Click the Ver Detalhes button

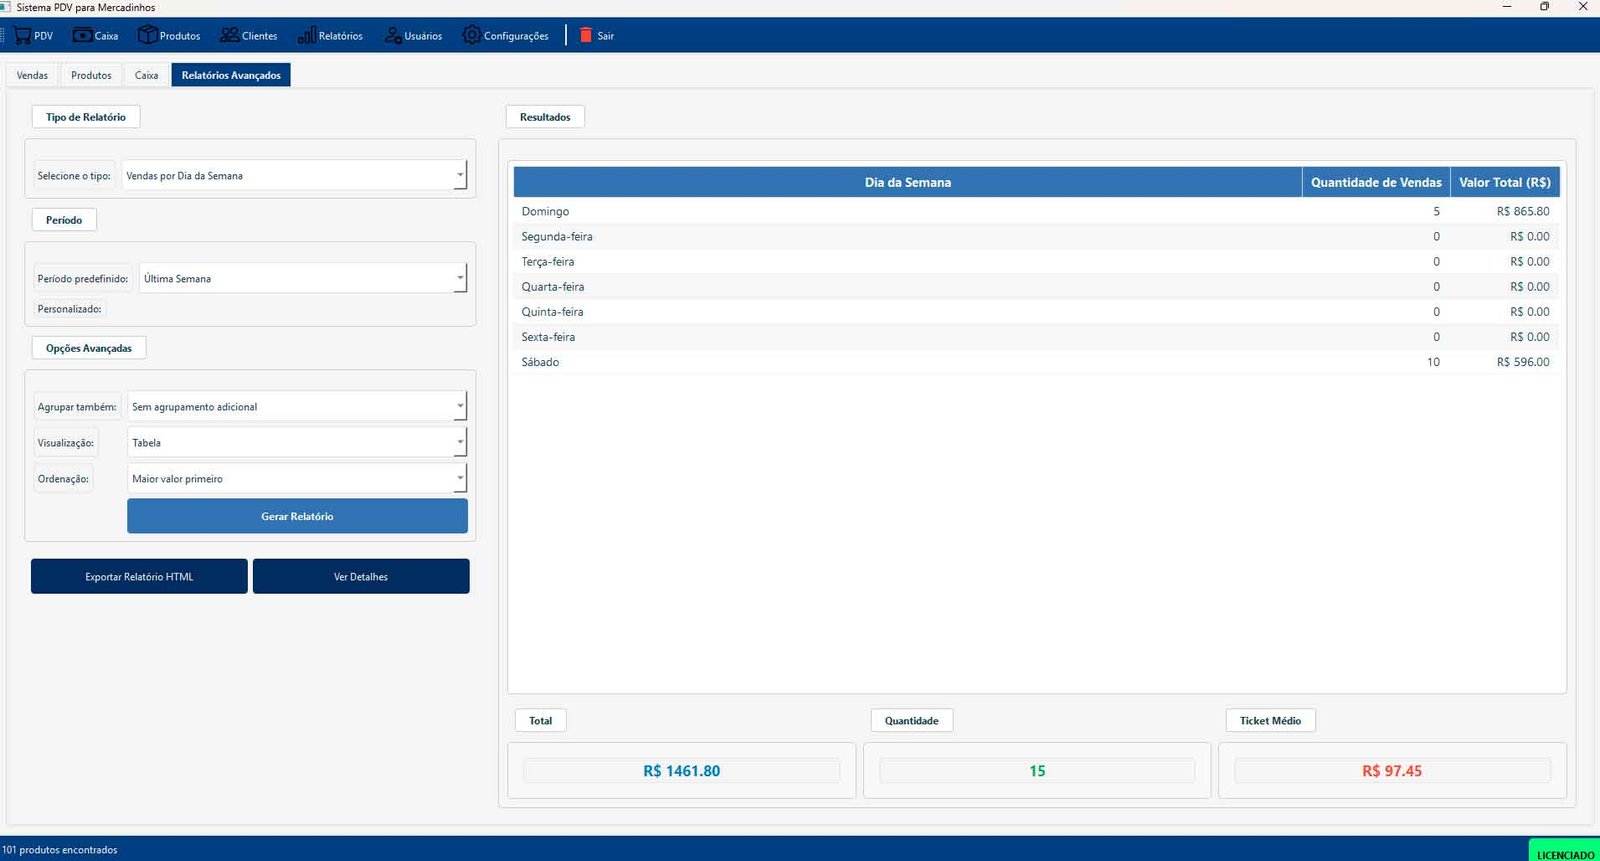coord(361,576)
